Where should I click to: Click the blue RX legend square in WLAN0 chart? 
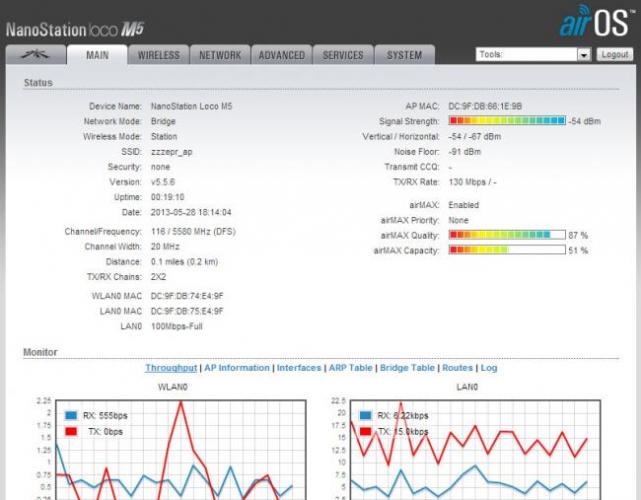(x=72, y=415)
